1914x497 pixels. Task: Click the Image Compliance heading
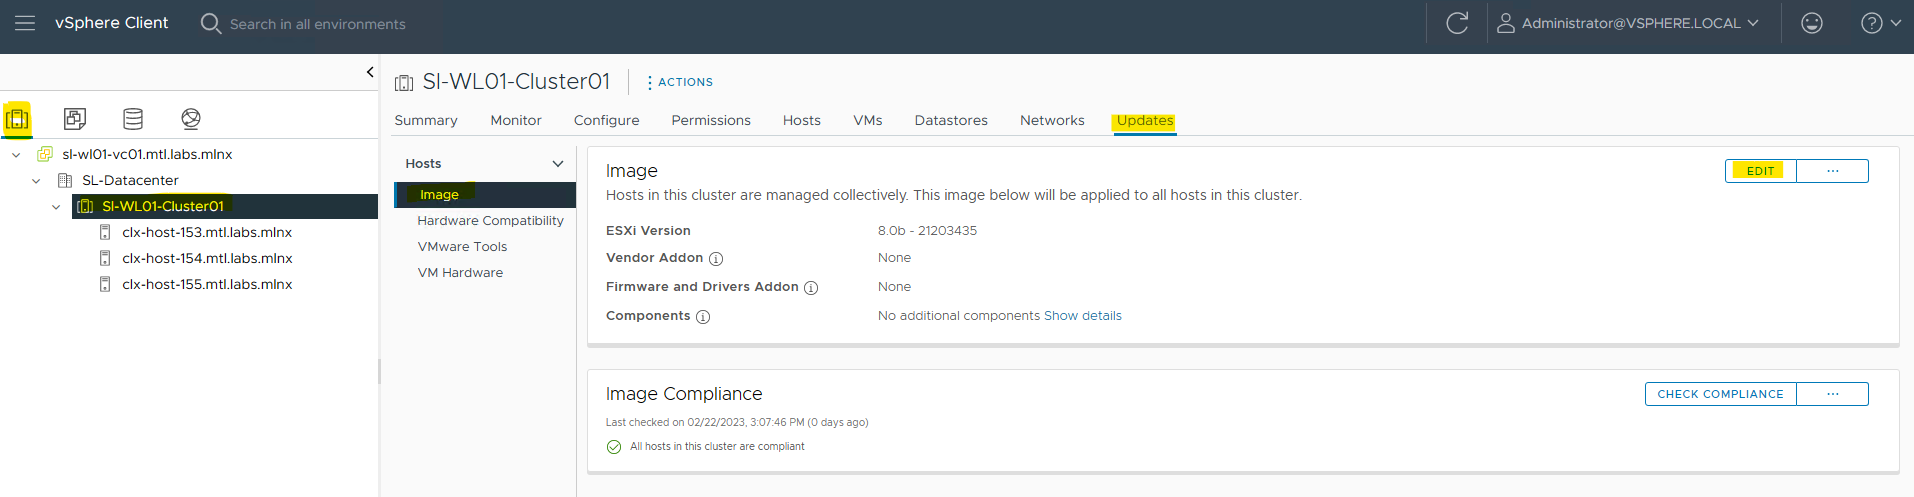pyautogui.click(x=684, y=394)
